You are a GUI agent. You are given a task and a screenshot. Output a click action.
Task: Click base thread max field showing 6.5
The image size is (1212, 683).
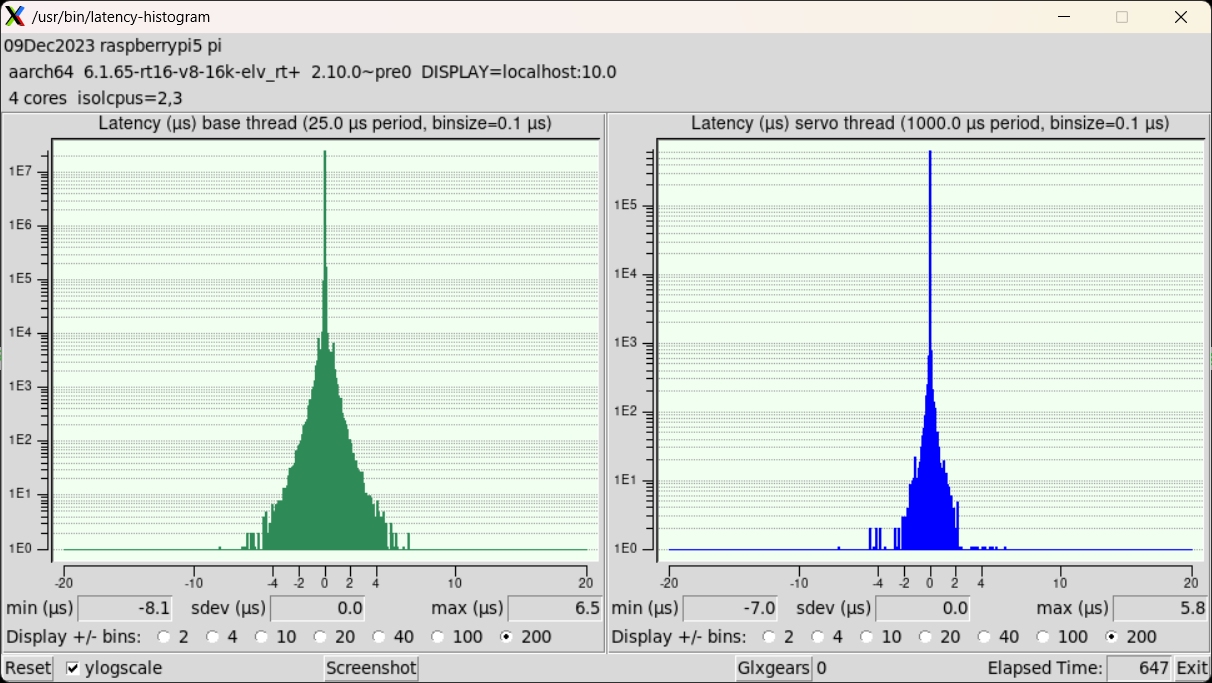(x=555, y=608)
